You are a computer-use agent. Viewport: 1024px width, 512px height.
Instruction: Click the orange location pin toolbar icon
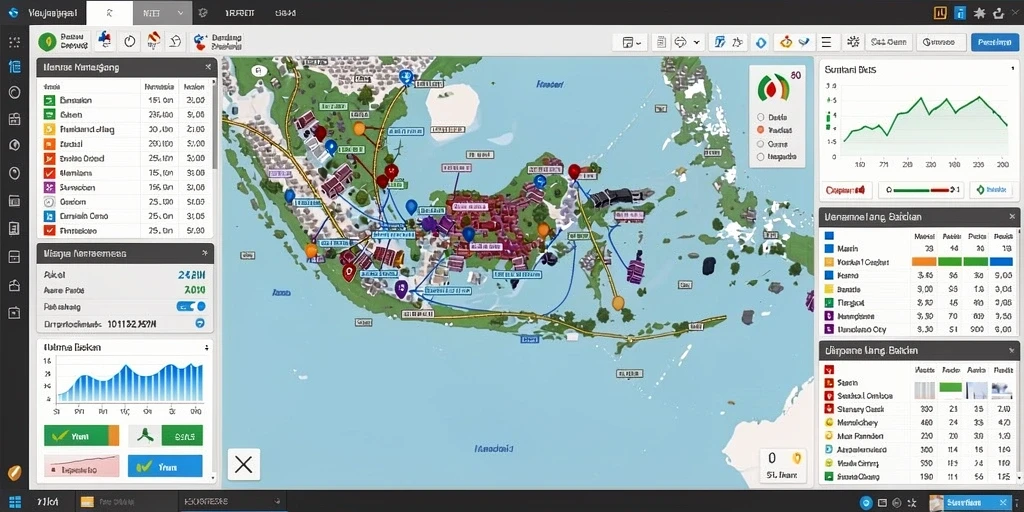coord(786,42)
